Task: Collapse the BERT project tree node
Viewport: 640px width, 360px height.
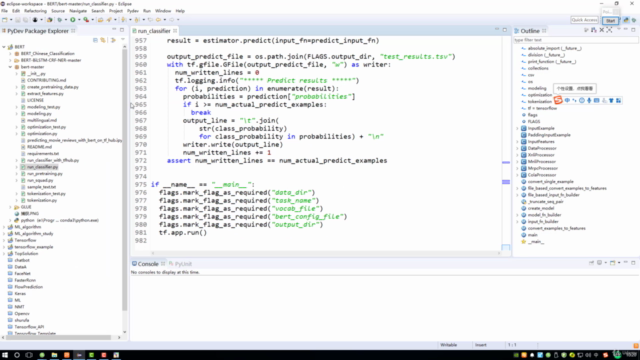Action: [4, 47]
